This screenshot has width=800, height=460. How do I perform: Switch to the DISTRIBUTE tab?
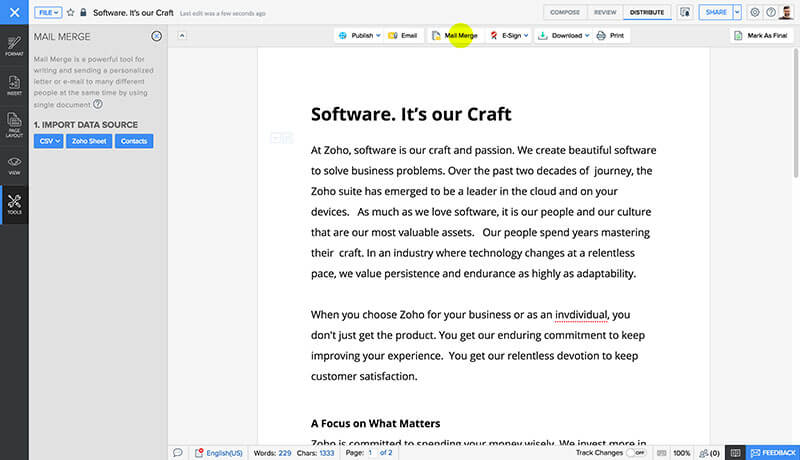coord(647,12)
